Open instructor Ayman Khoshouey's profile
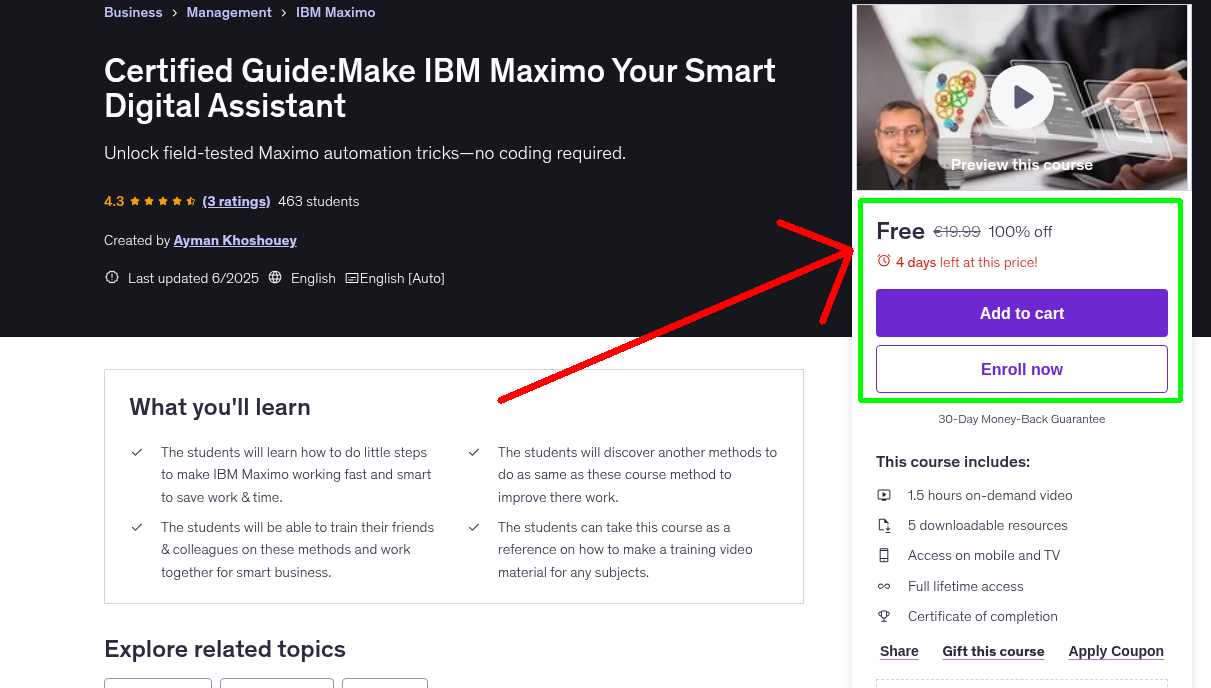1211x688 pixels. pos(235,240)
